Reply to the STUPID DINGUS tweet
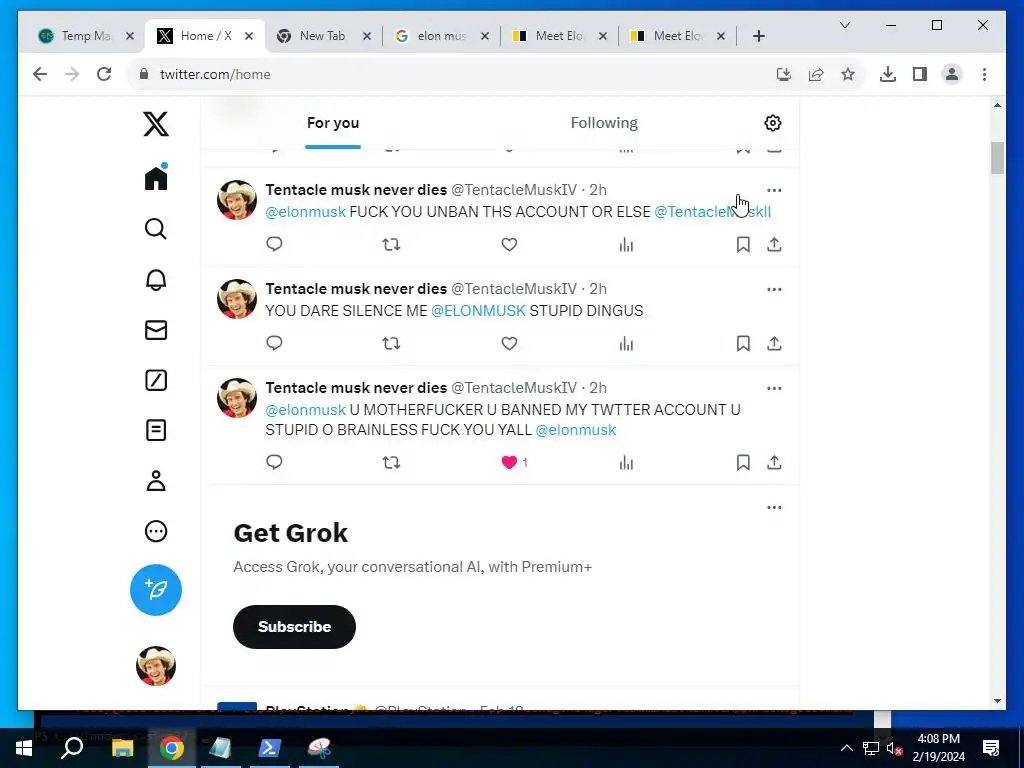 274,344
